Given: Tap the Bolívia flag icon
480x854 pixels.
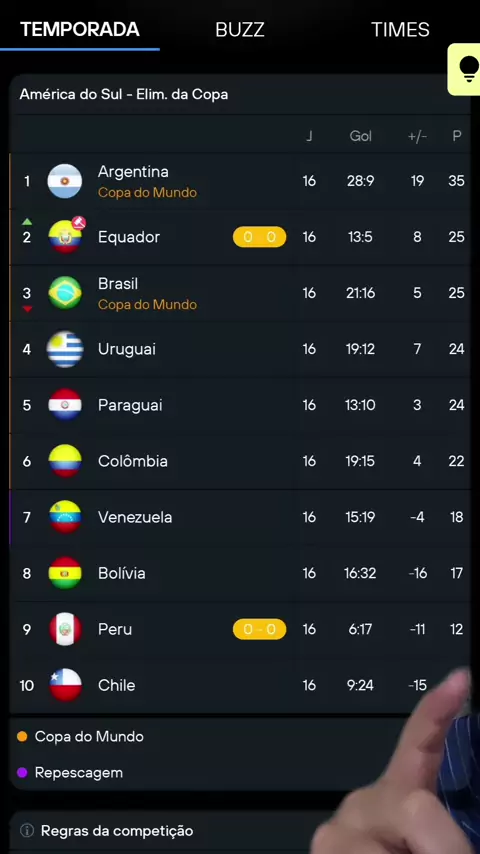Looking at the screenshot, I should click(65, 573).
